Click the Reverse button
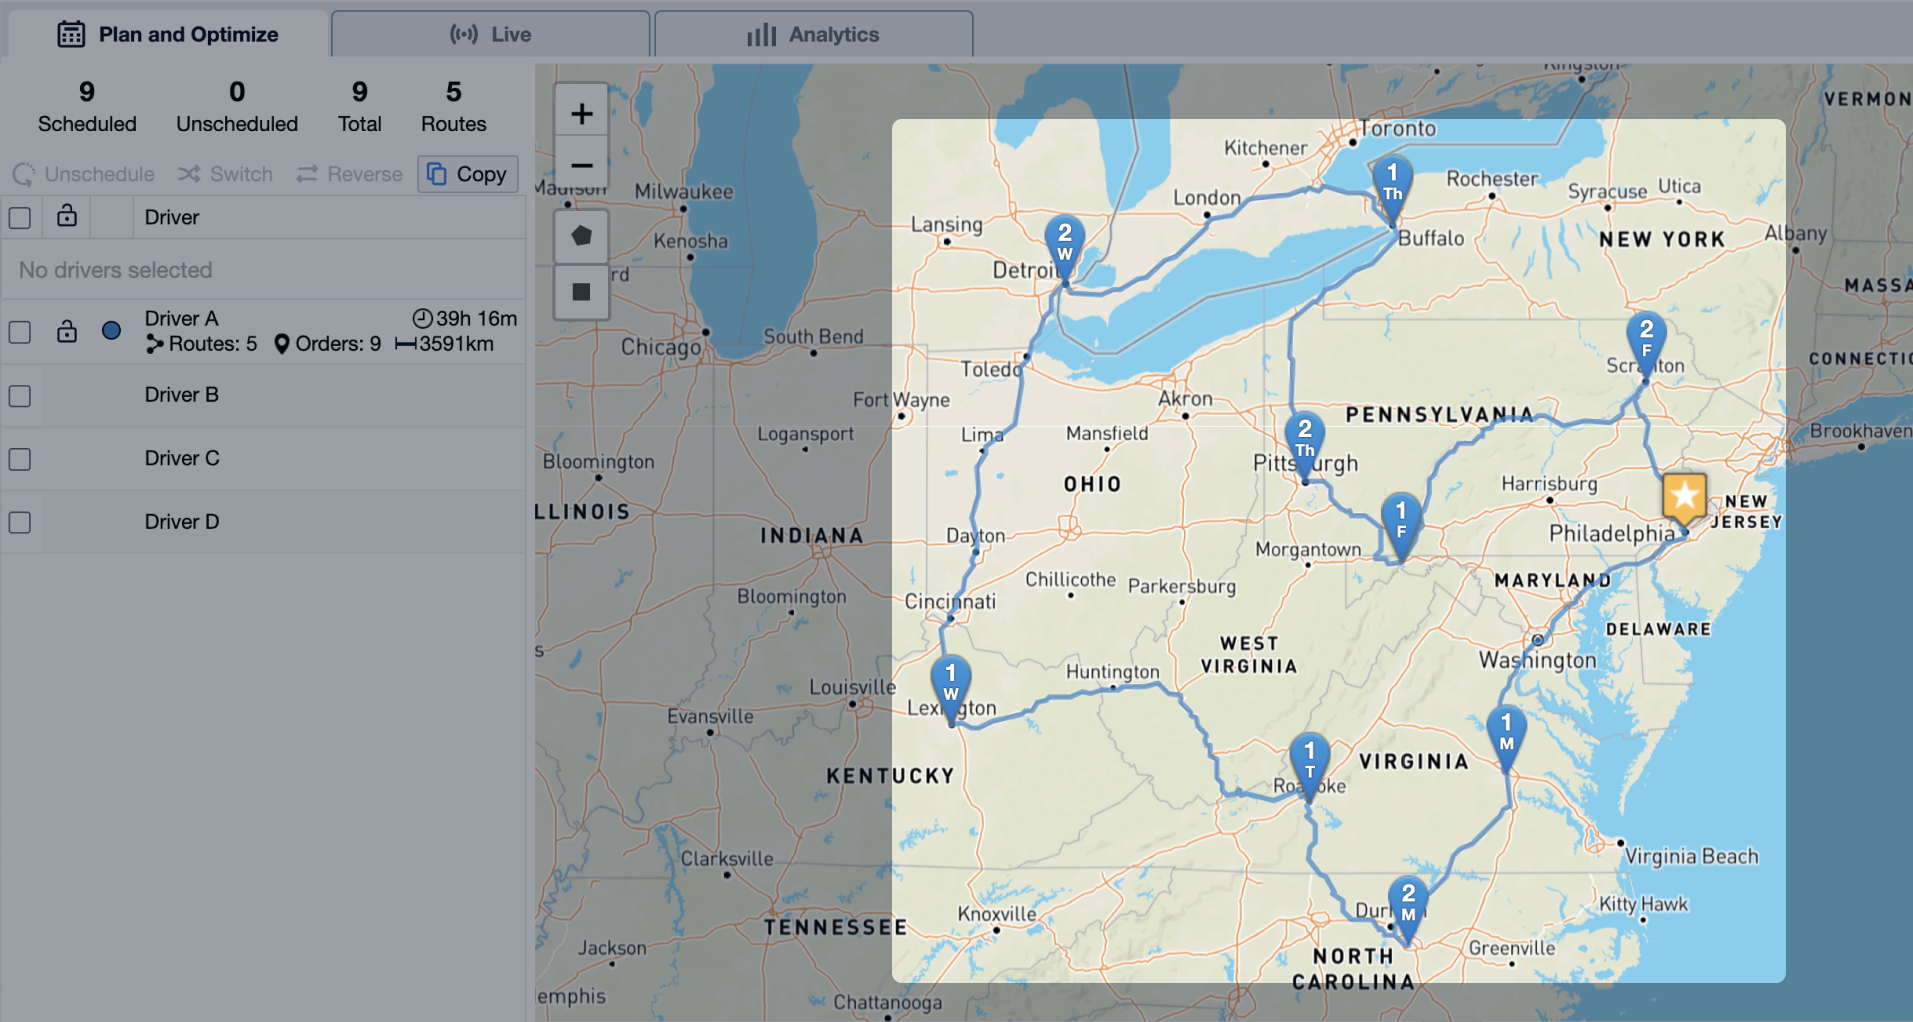Viewport: 1913px width, 1022px height. point(349,174)
